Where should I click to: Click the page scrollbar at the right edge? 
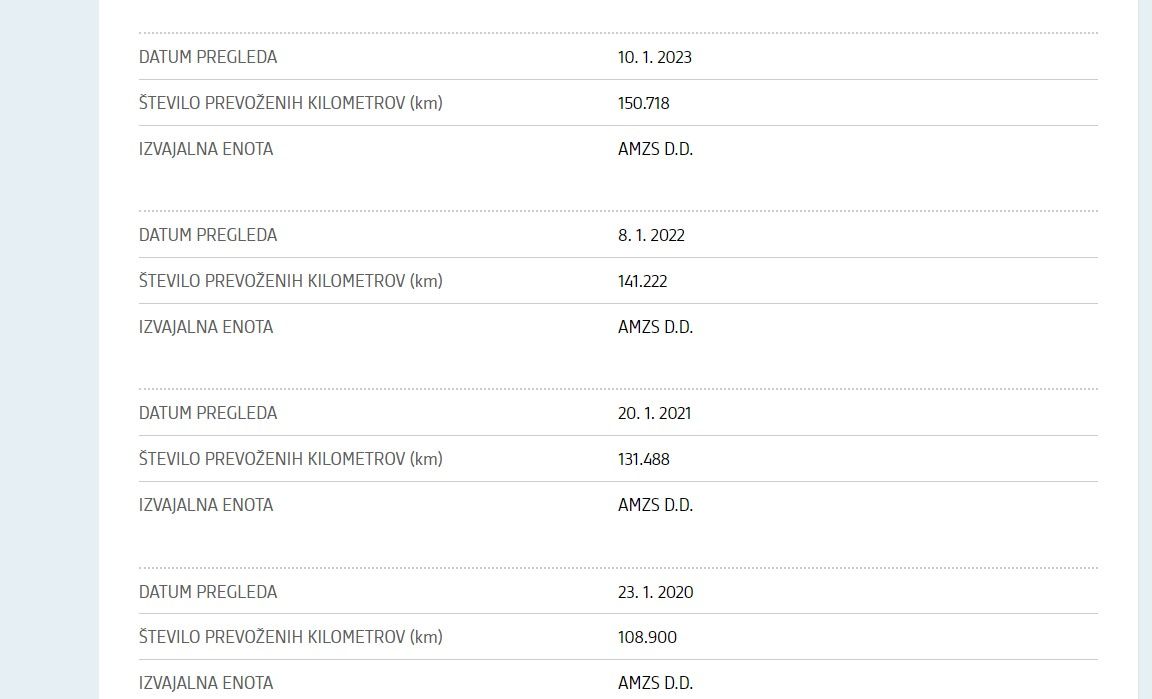tap(1145, 349)
